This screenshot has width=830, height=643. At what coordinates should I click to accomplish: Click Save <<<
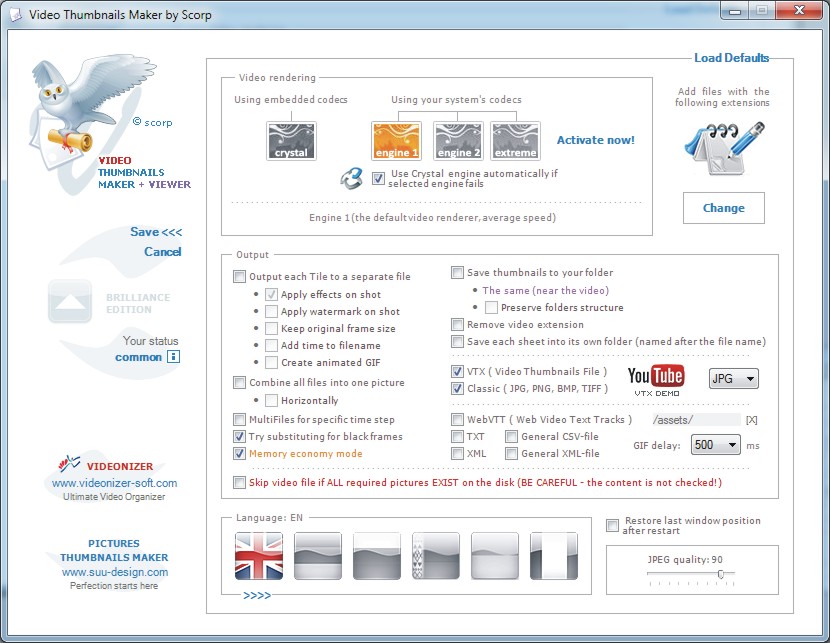[x=156, y=232]
